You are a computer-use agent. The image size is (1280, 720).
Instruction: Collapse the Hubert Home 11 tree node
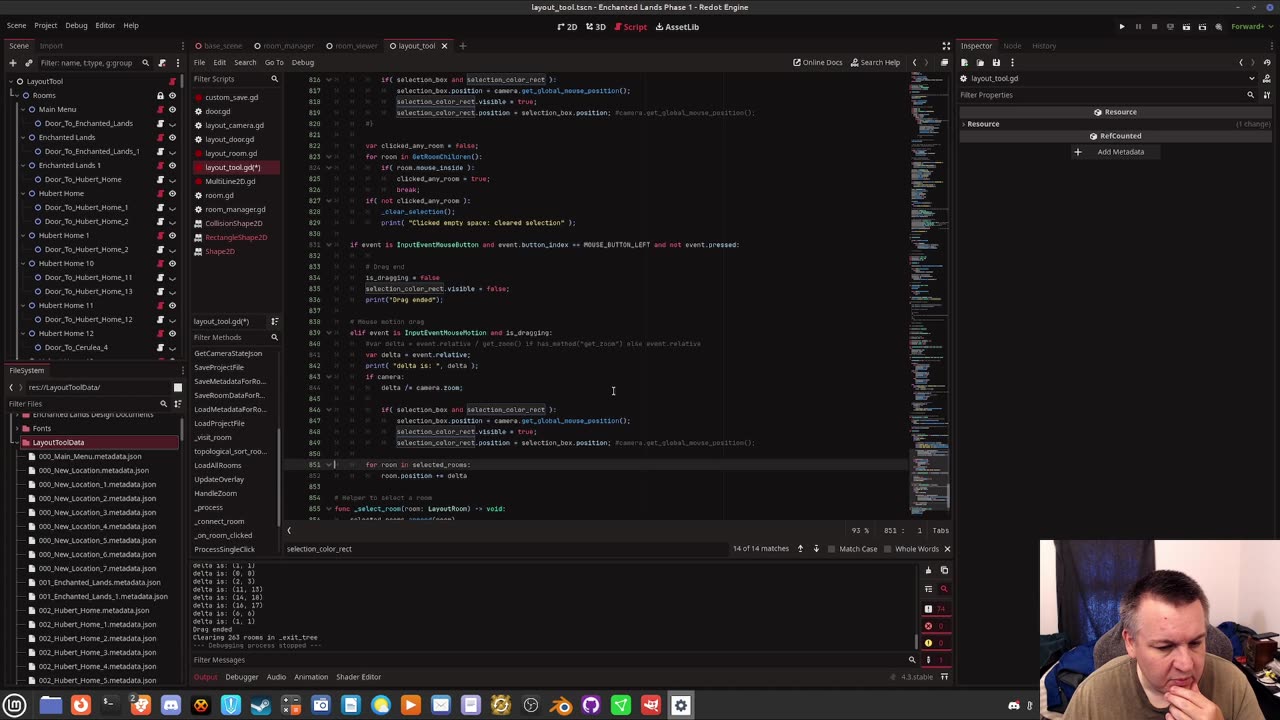point(21,305)
